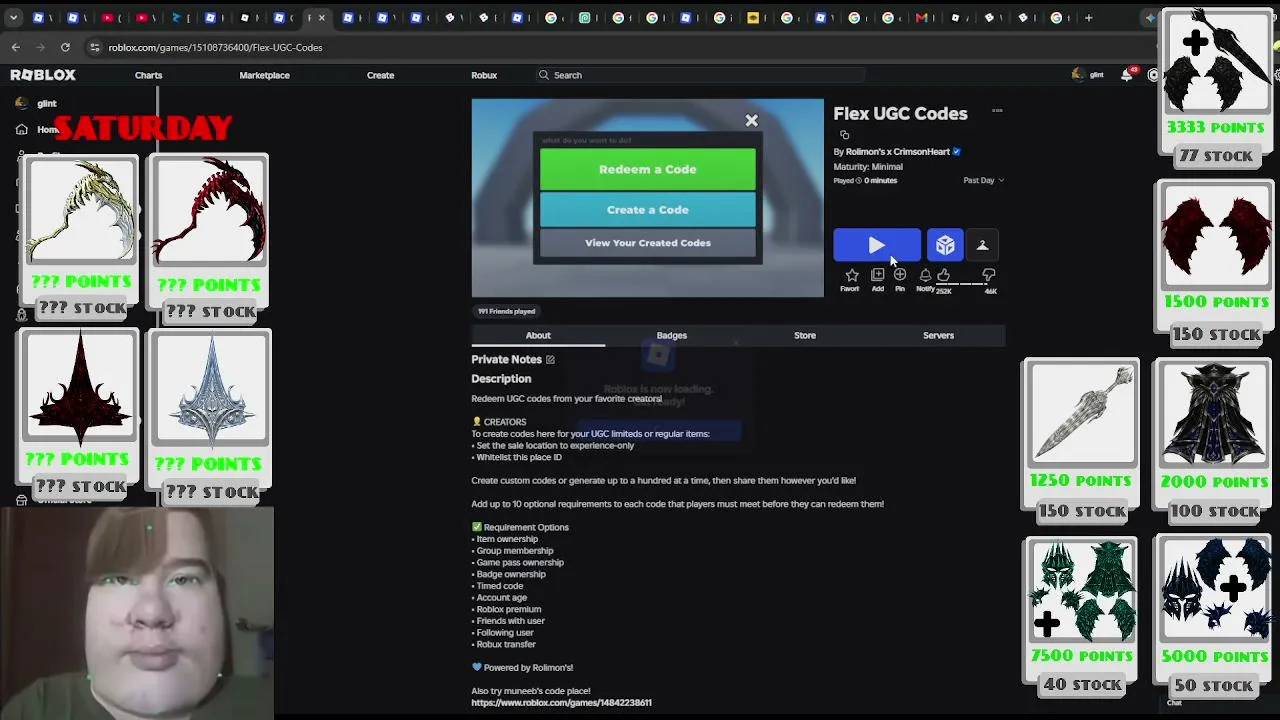Click the verified badge beside CrimsonHeart

956,152
